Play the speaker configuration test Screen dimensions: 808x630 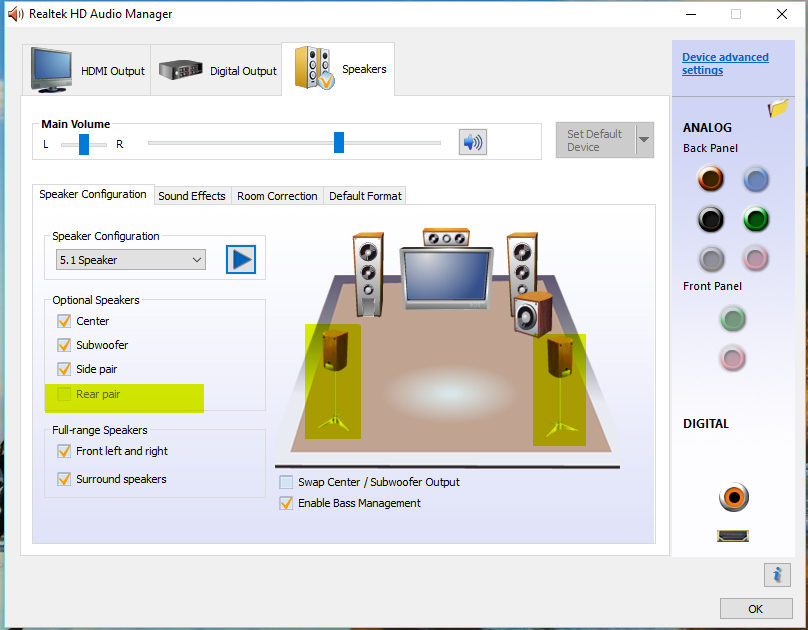pos(241,259)
